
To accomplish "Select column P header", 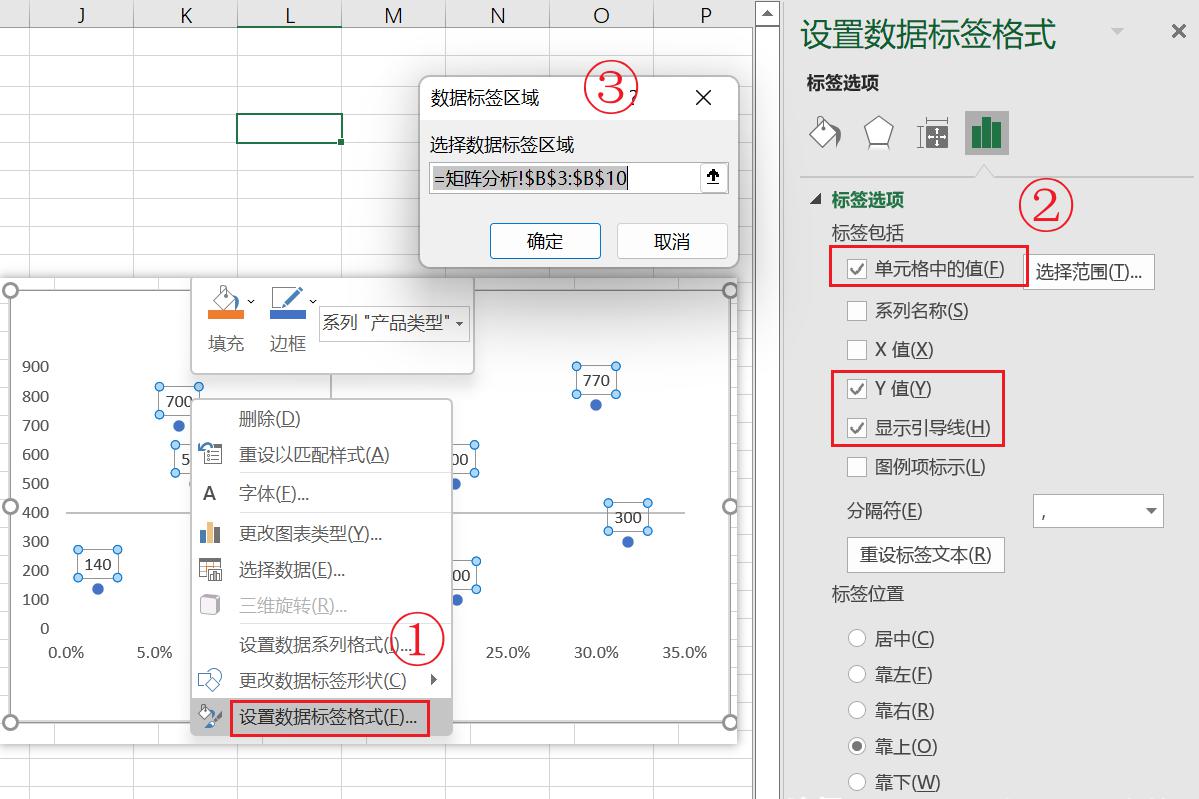I will [705, 15].
